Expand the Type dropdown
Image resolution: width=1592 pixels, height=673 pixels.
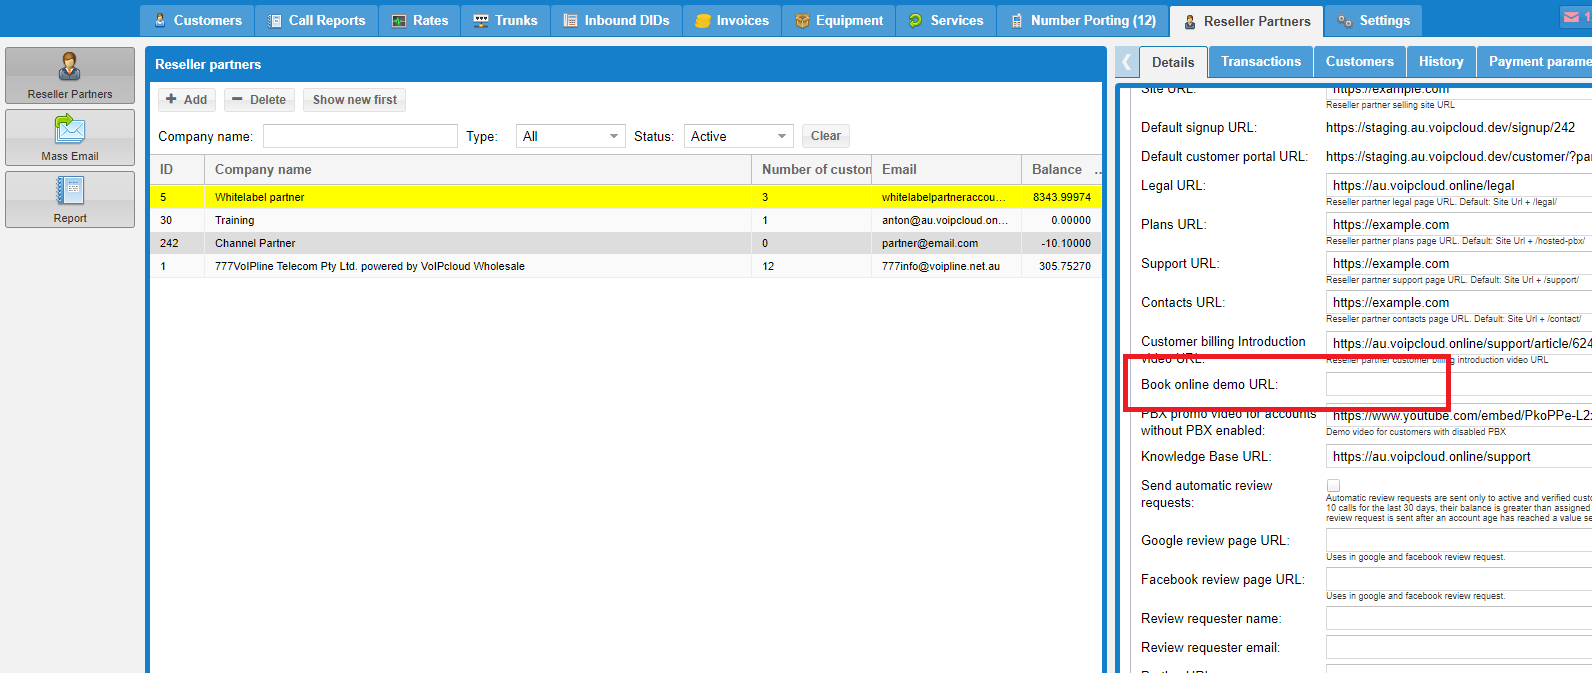click(570, 136)
